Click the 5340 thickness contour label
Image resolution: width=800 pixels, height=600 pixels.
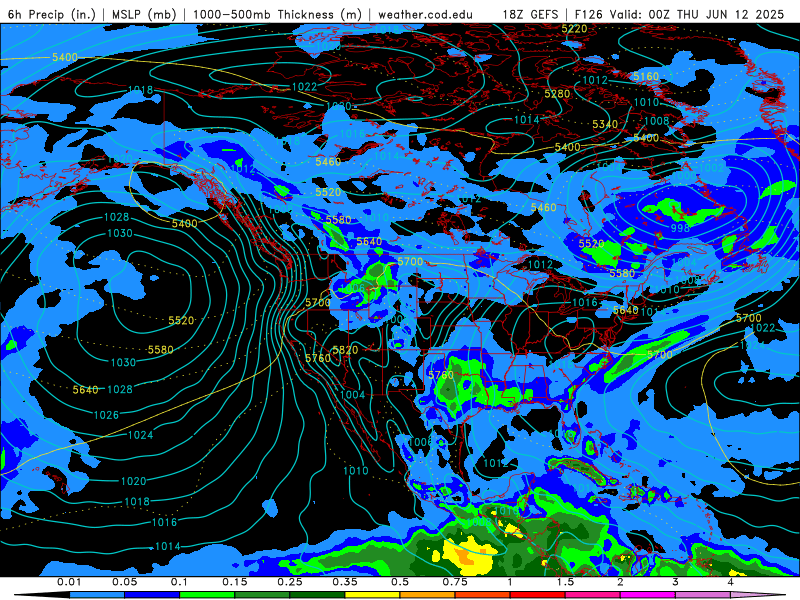[x=605, y=124]
